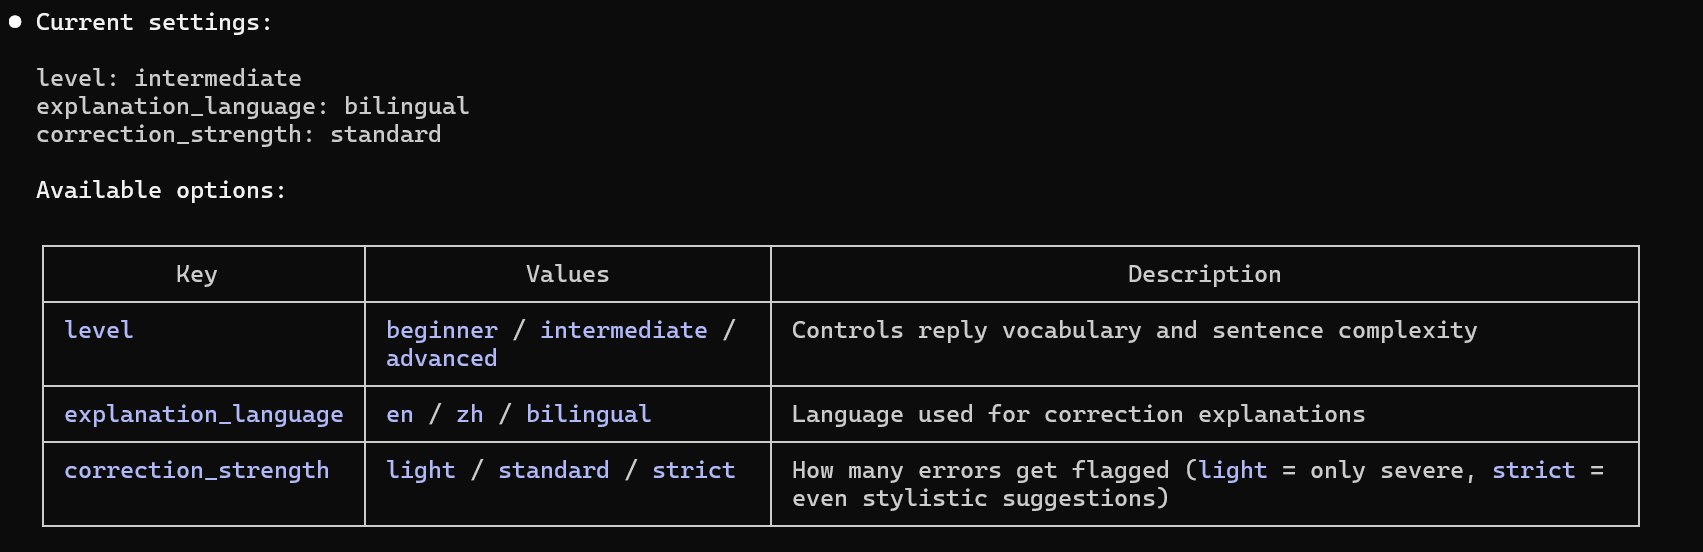The width and height of the screenshot is (1703, 552).
Task: Select the strict value in Values column
Action: pos(693,470)
